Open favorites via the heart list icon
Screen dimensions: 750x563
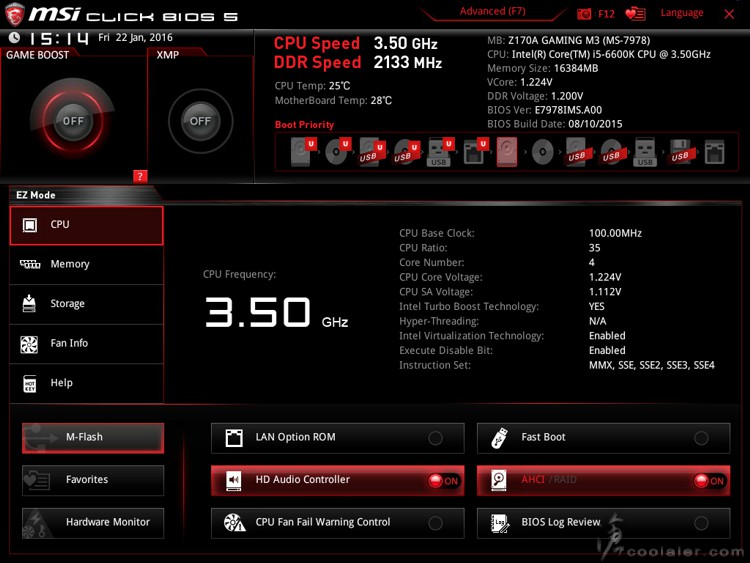click(635, 14)
